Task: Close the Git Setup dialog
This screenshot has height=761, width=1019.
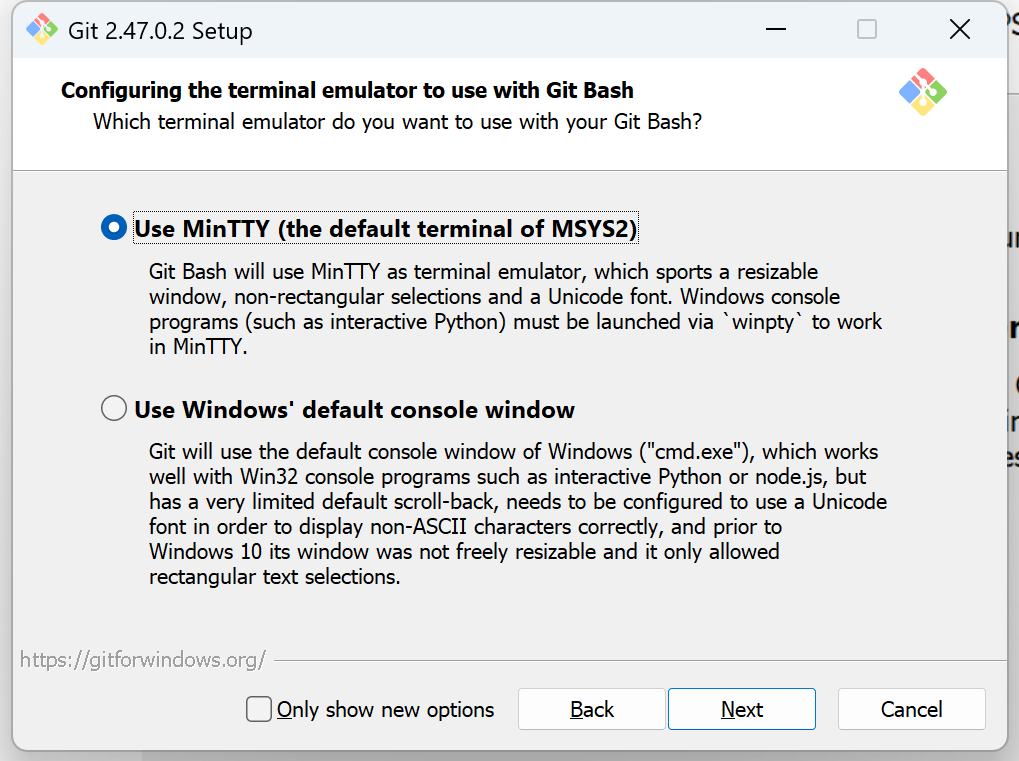Action: tap(960, 30)
